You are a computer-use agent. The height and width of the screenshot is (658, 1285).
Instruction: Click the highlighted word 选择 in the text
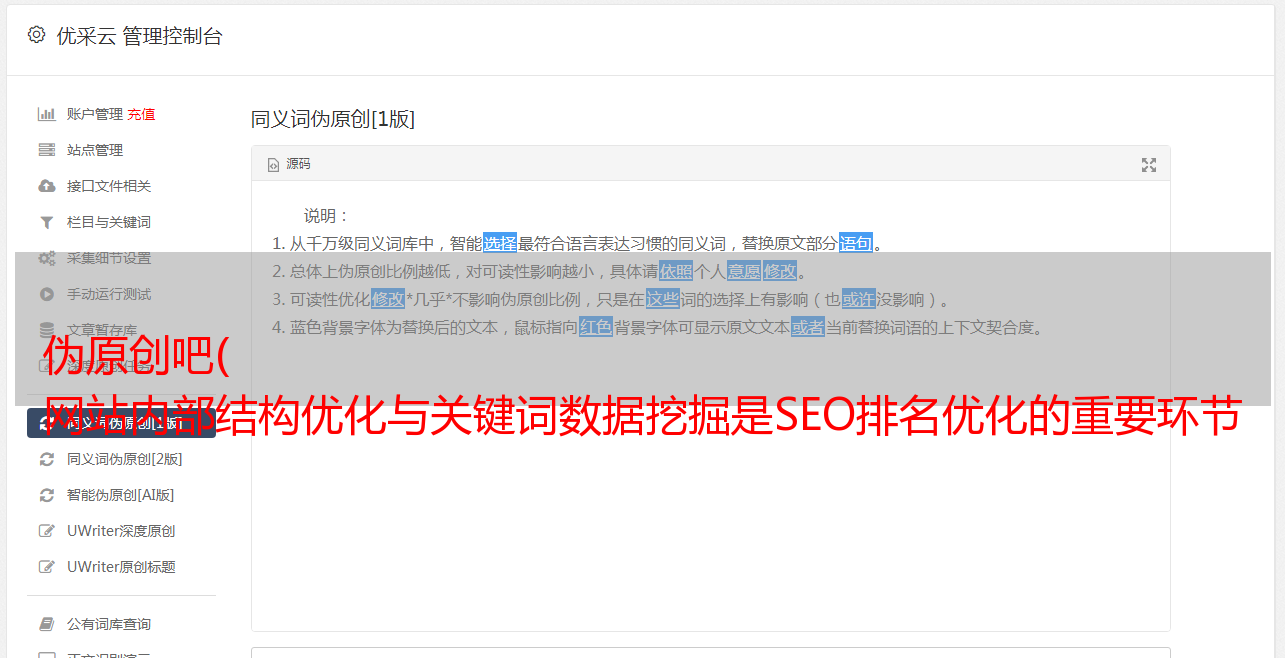(500, 243)
